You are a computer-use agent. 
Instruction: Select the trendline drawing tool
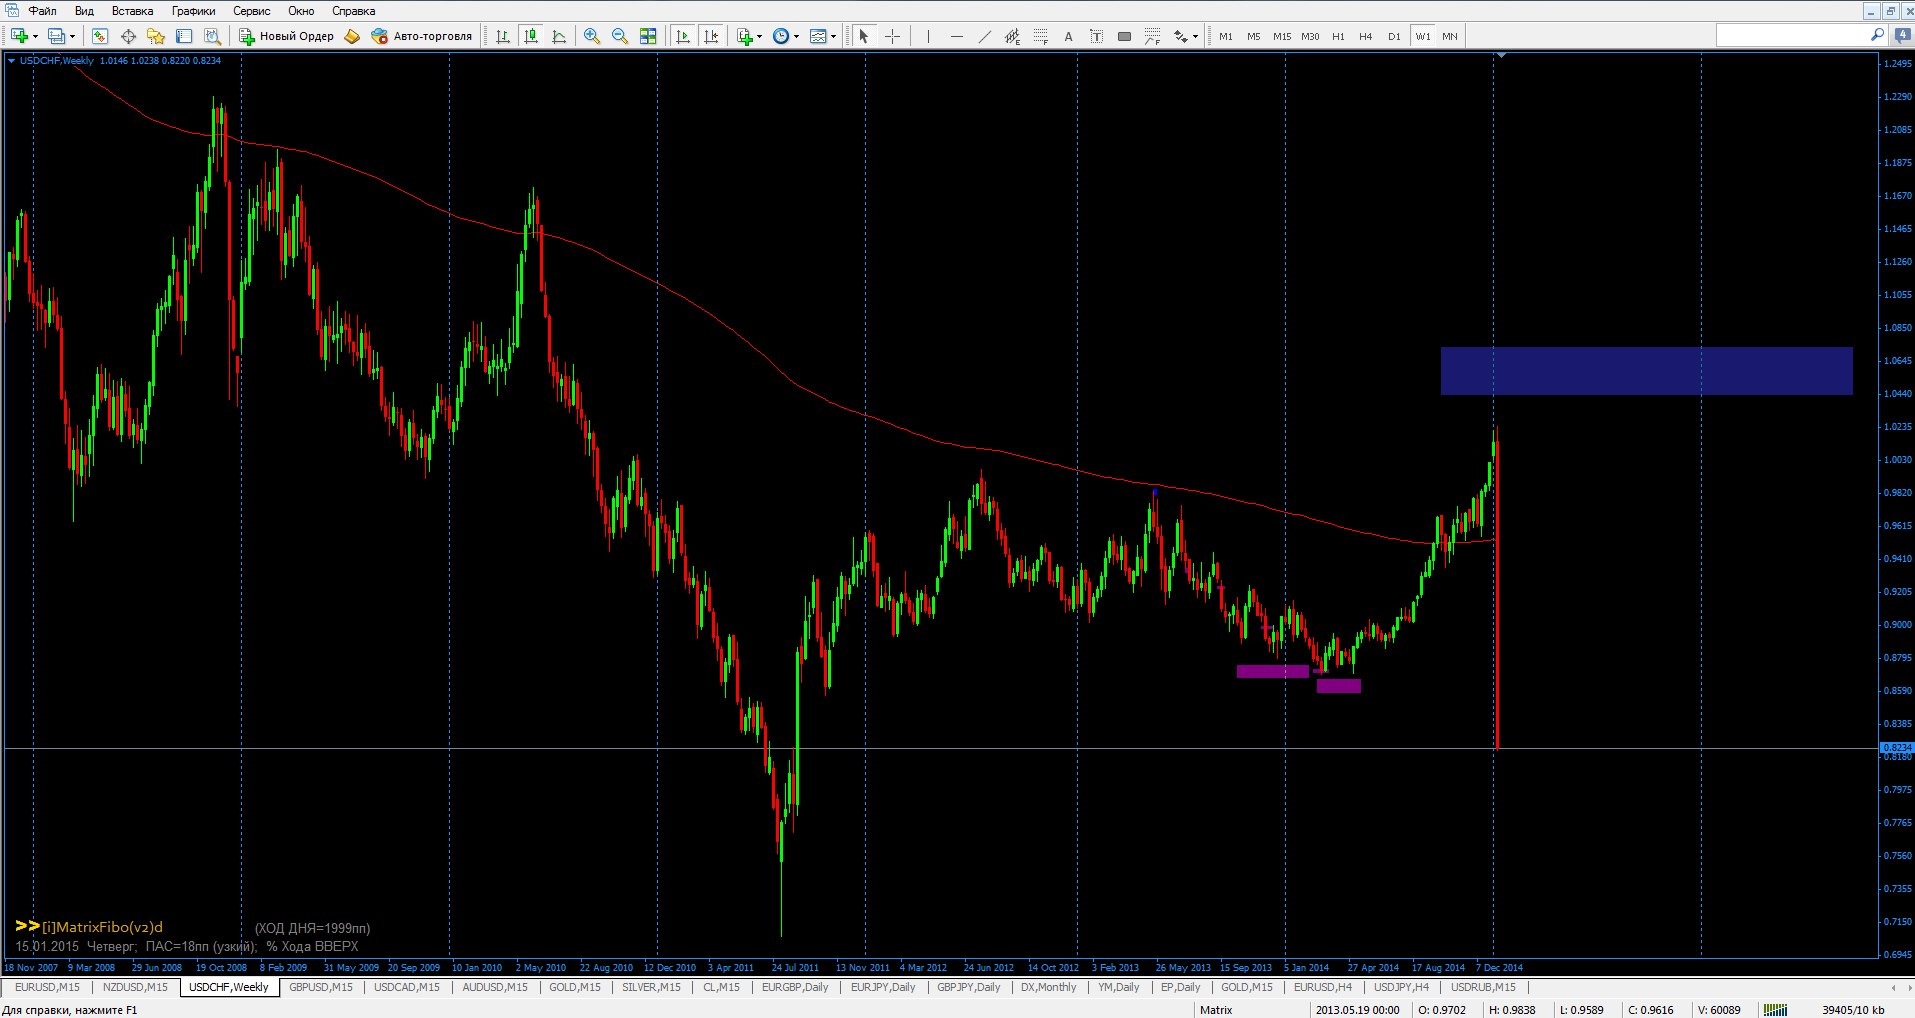coord(984,36)
